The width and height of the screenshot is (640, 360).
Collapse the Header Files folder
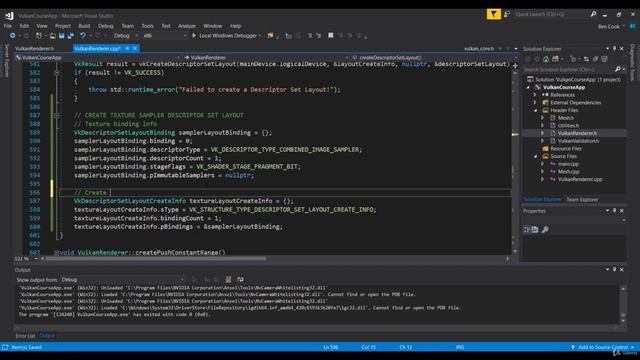coord(535,111)
